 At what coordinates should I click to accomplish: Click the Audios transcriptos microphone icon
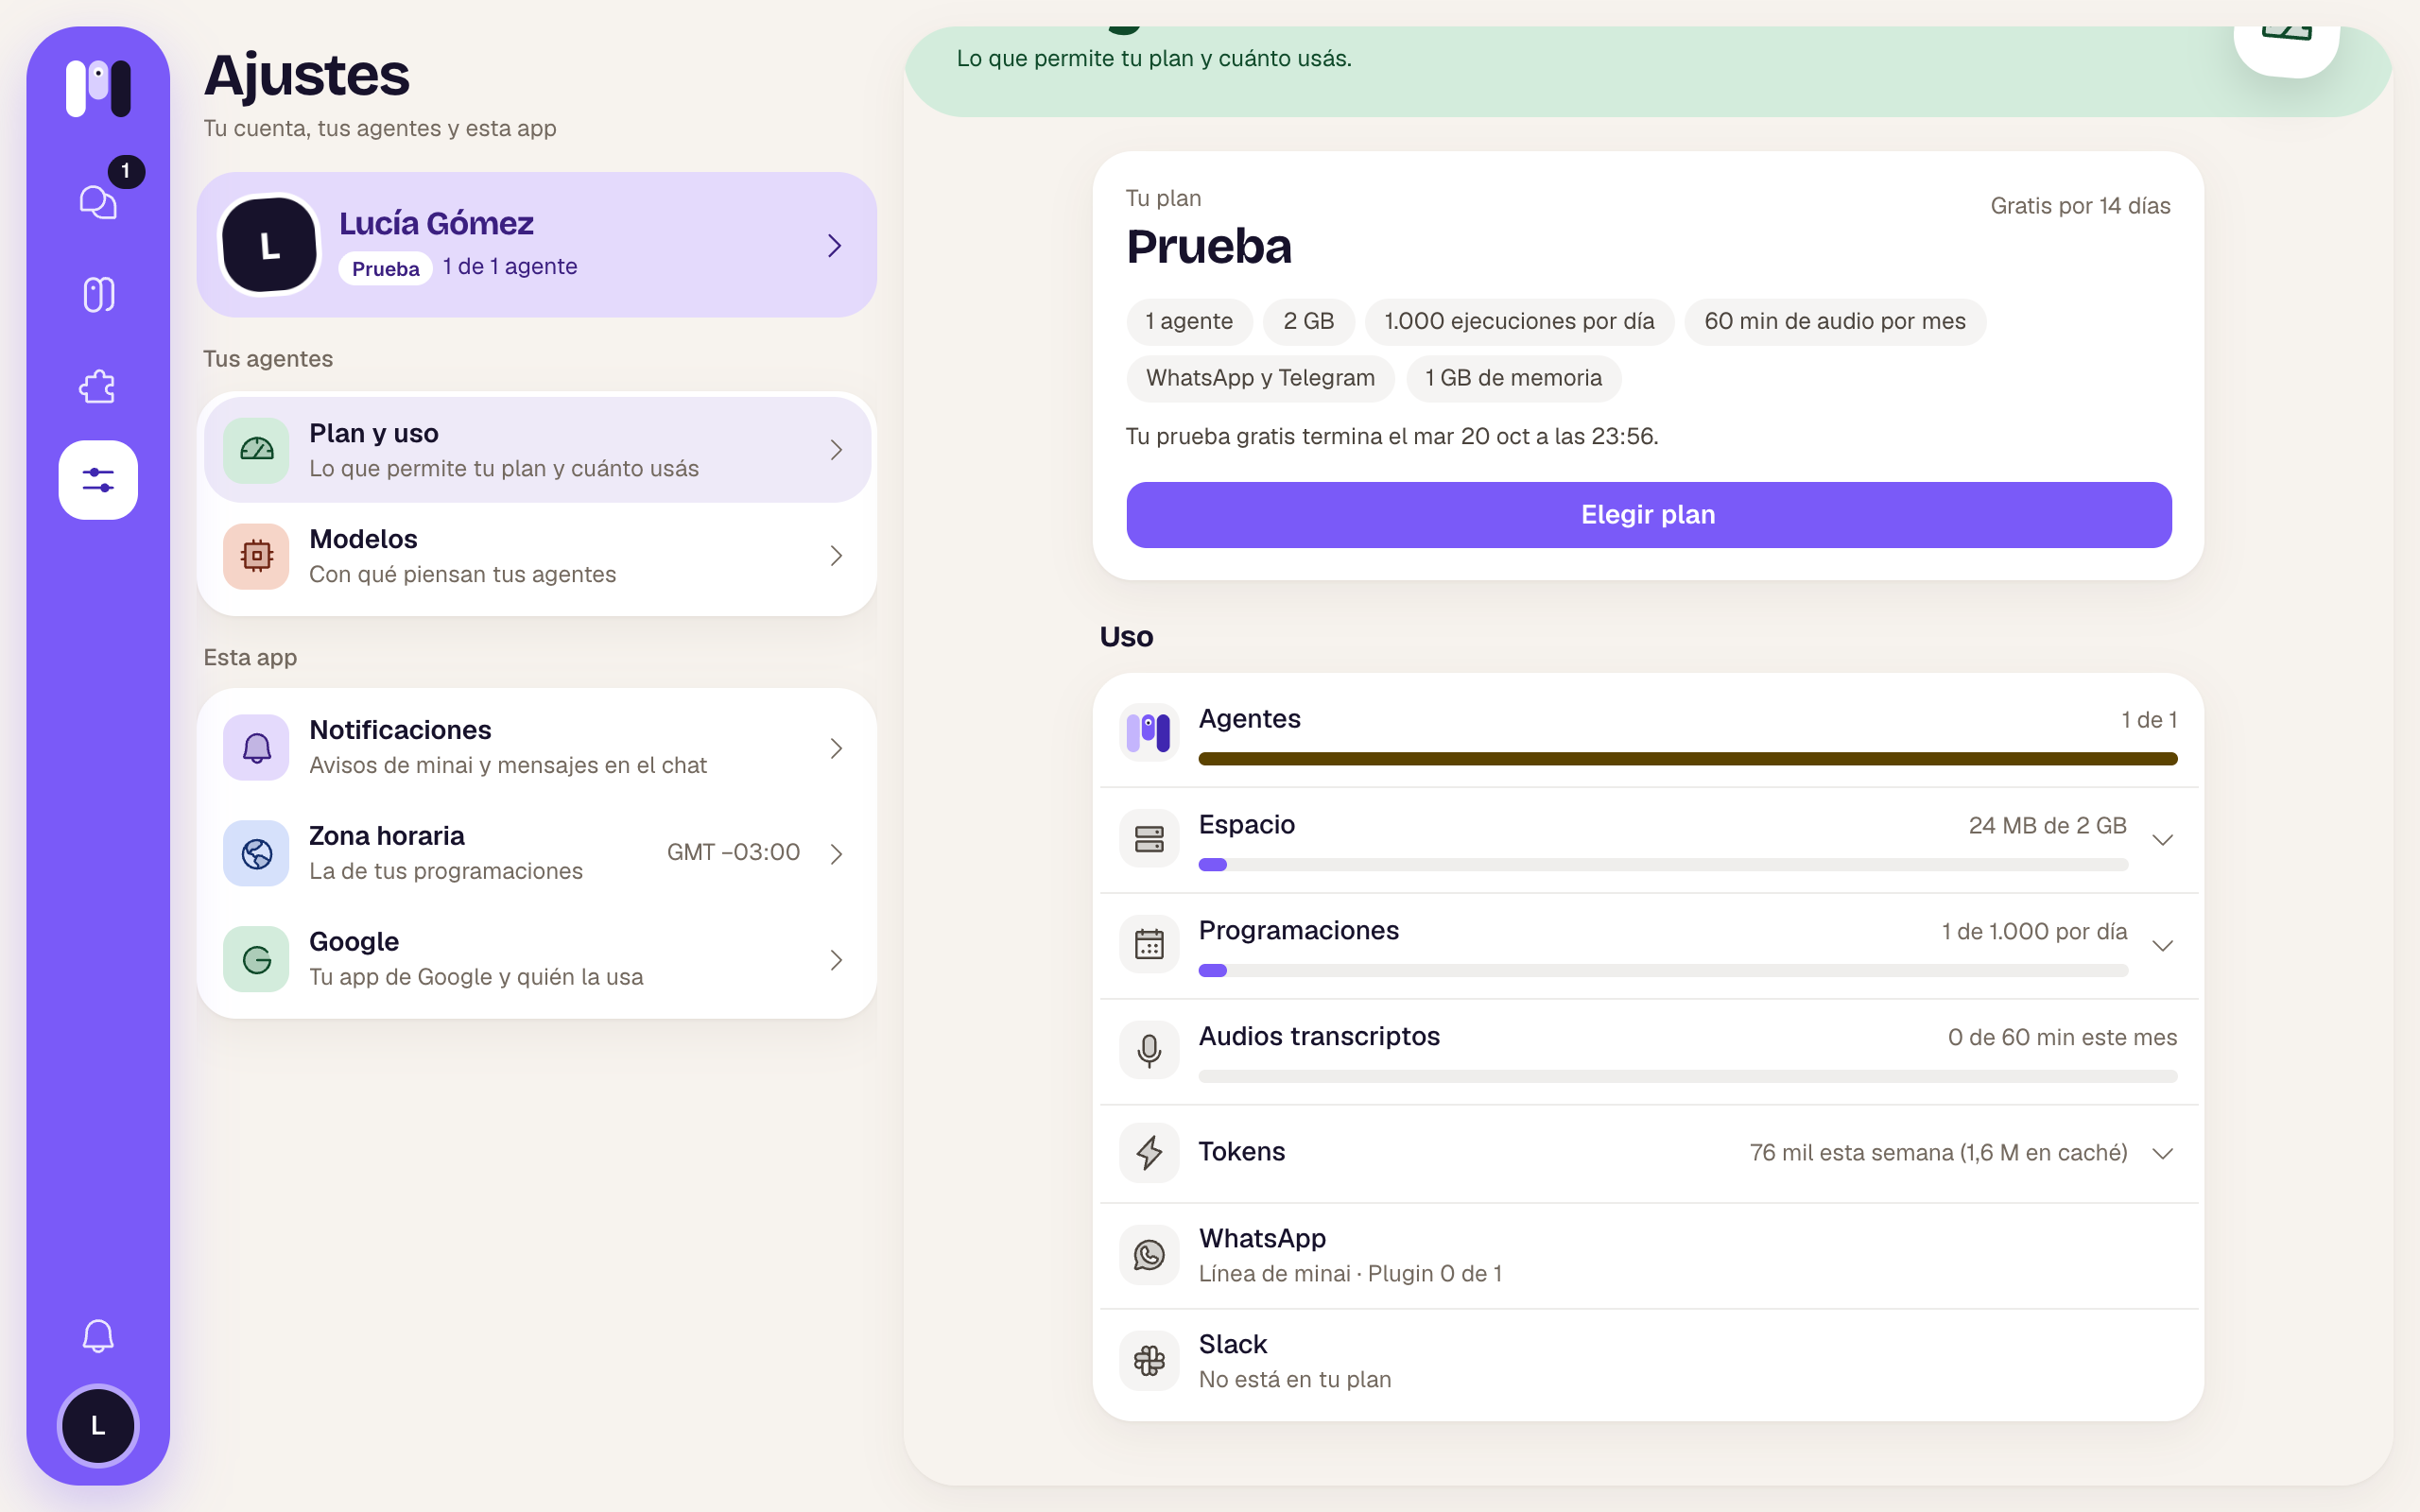1149,1050
